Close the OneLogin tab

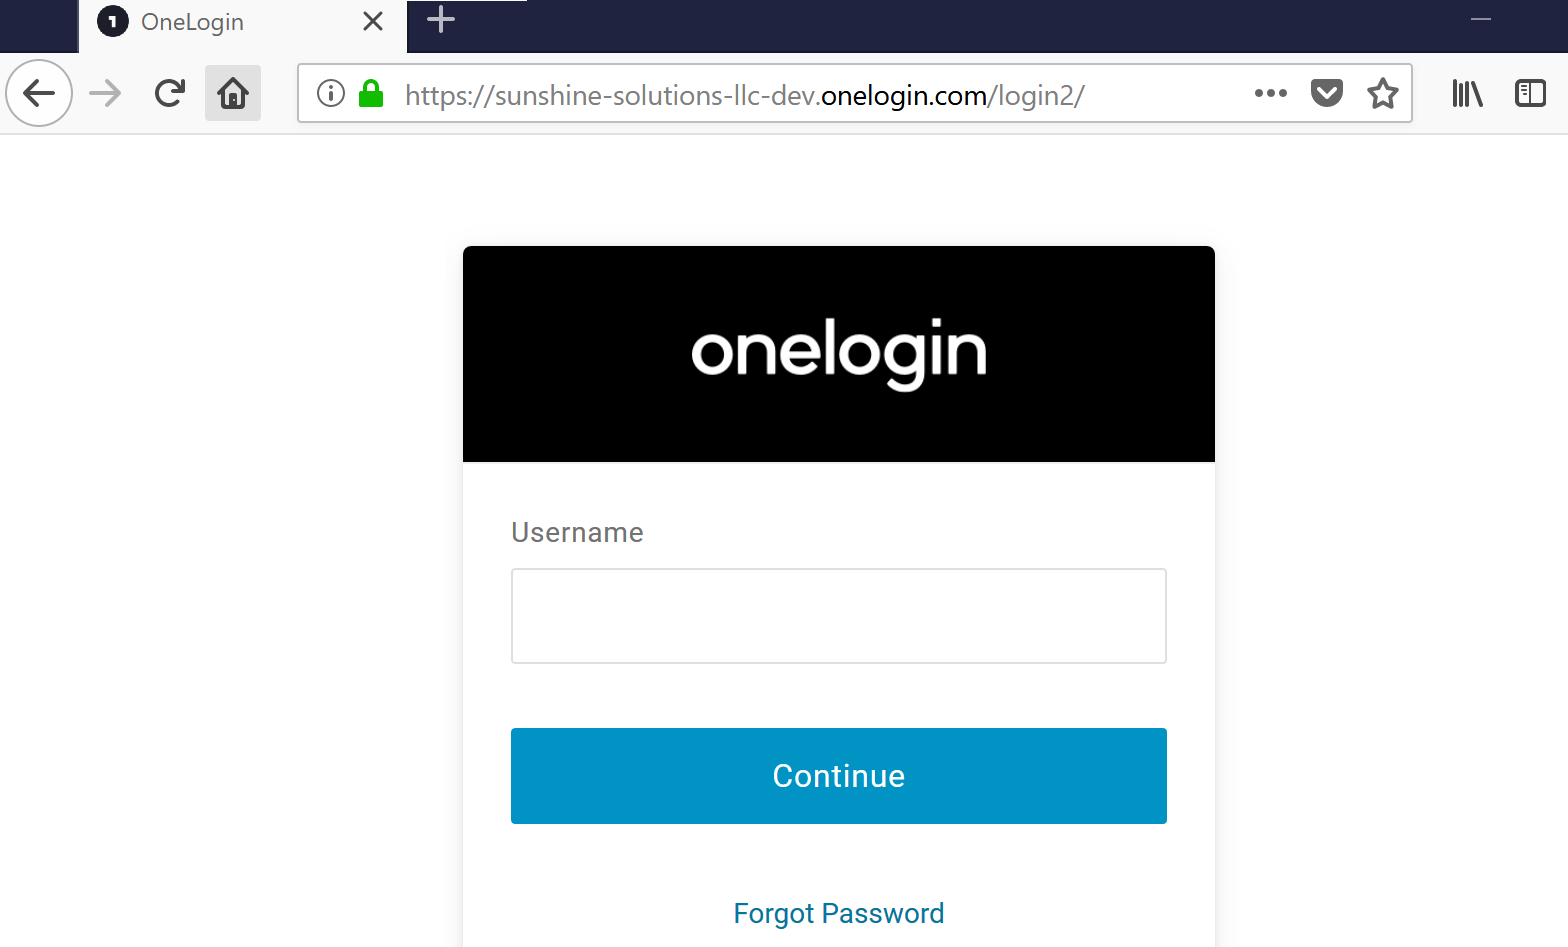tap(373, 22)
